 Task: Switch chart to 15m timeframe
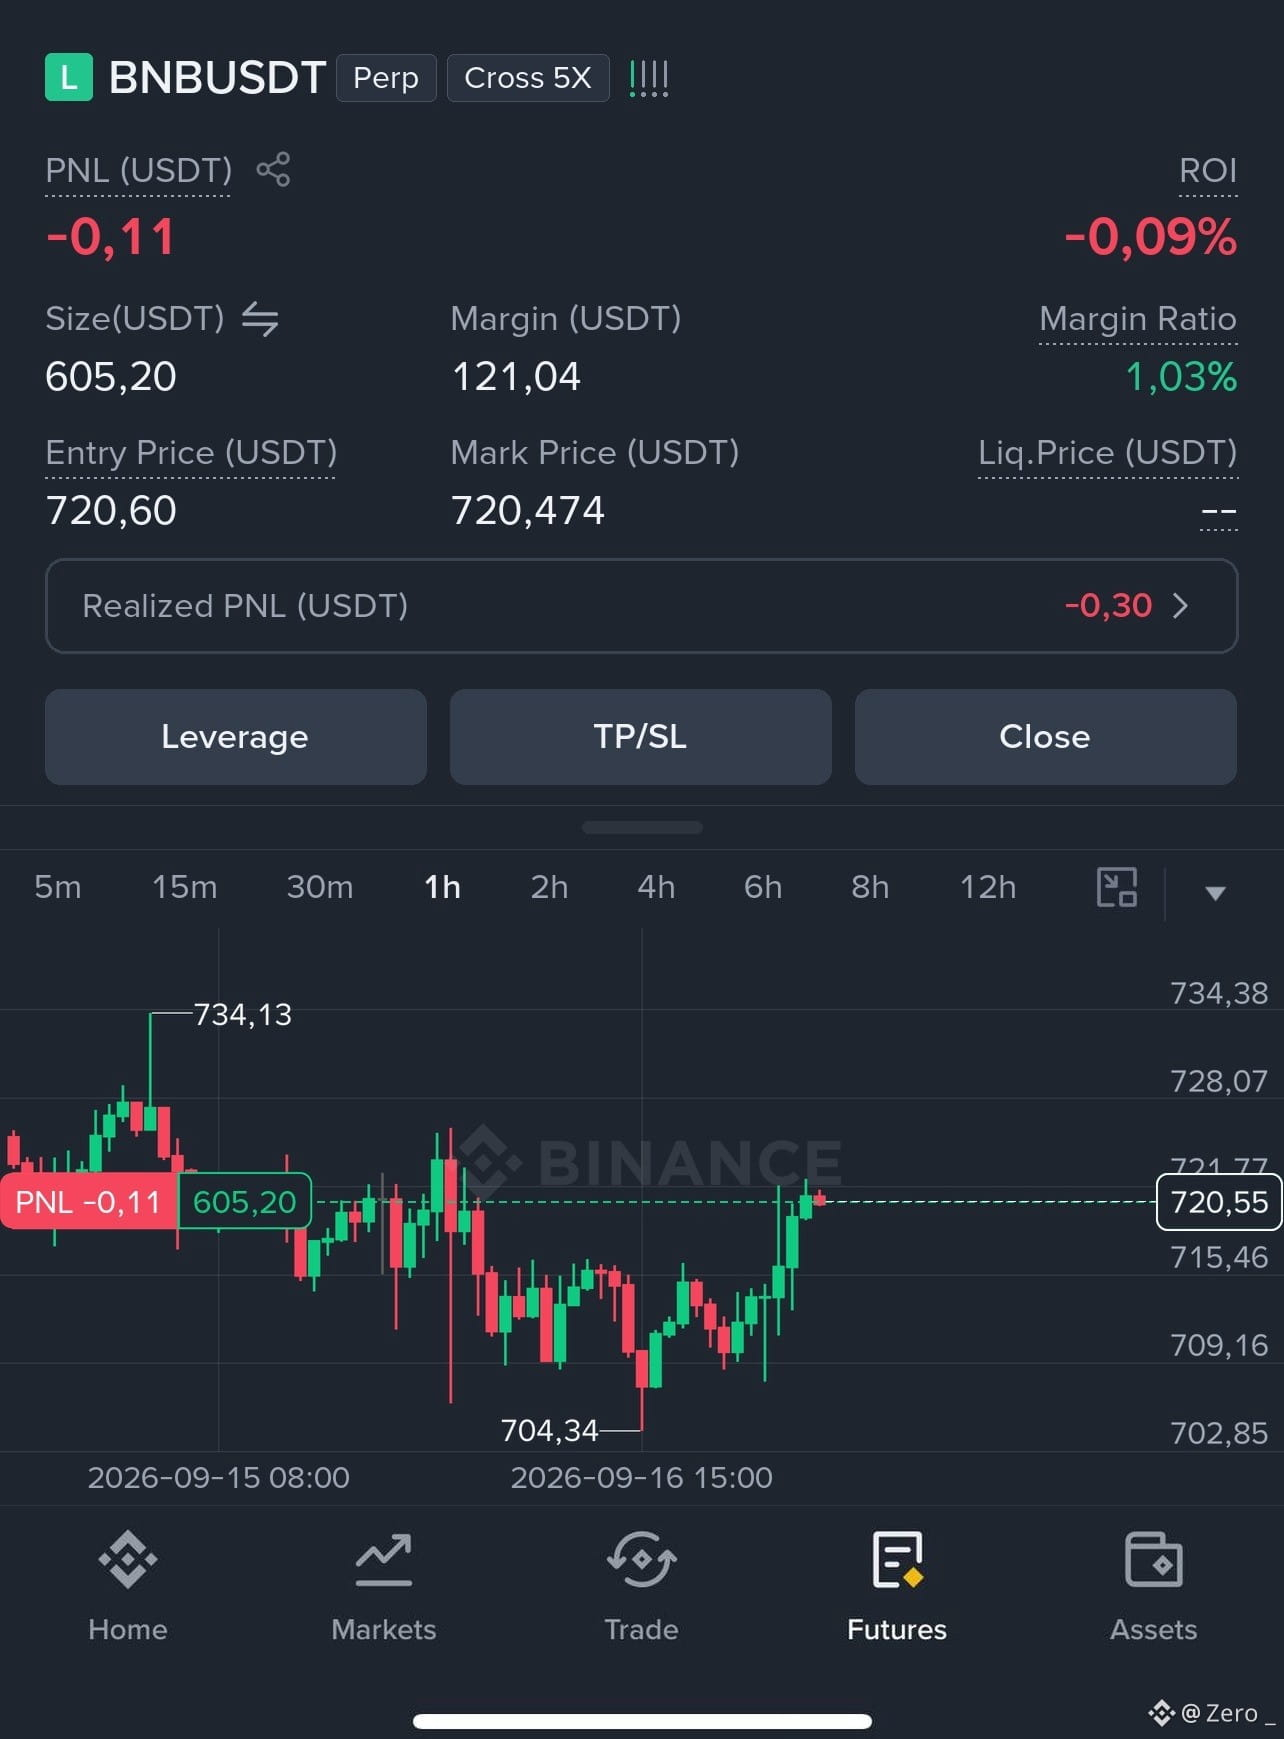[184, 887]
